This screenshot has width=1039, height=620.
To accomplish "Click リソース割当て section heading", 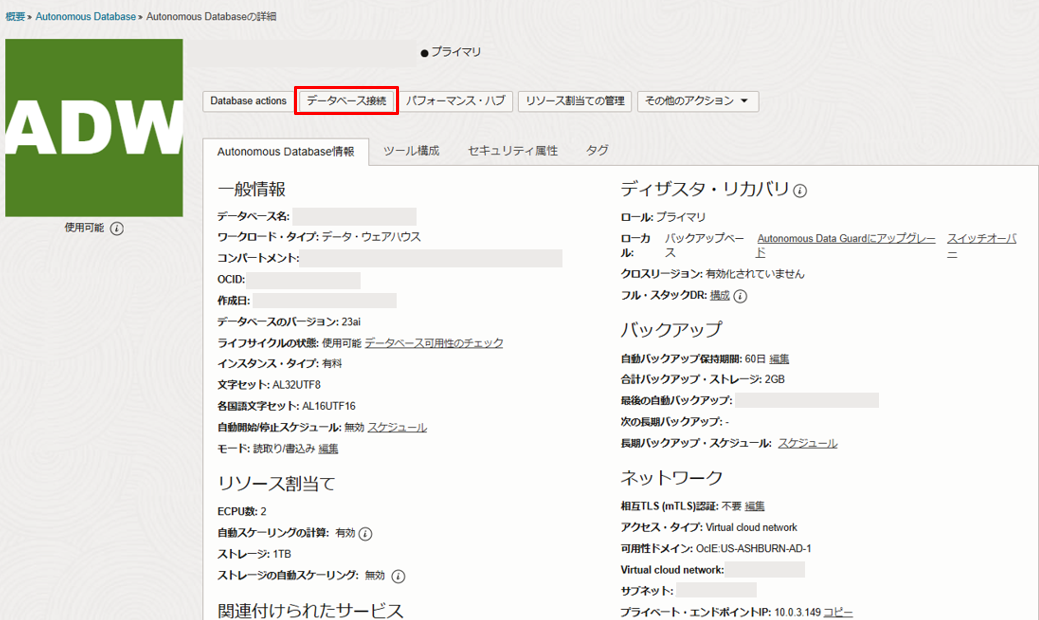I will [x=276, y=484].
